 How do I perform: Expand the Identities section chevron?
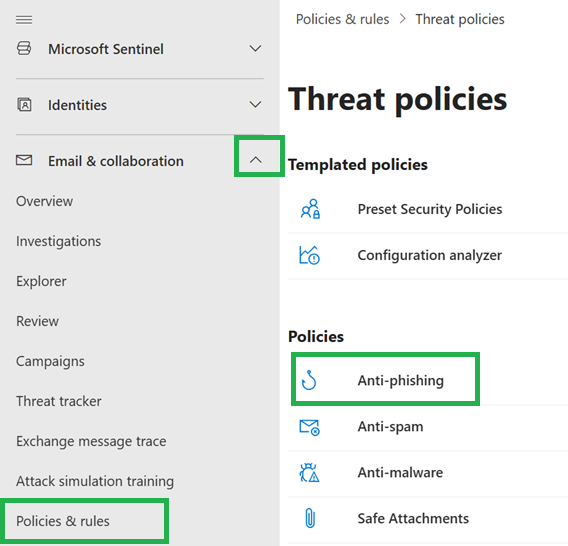coord(255,104)
